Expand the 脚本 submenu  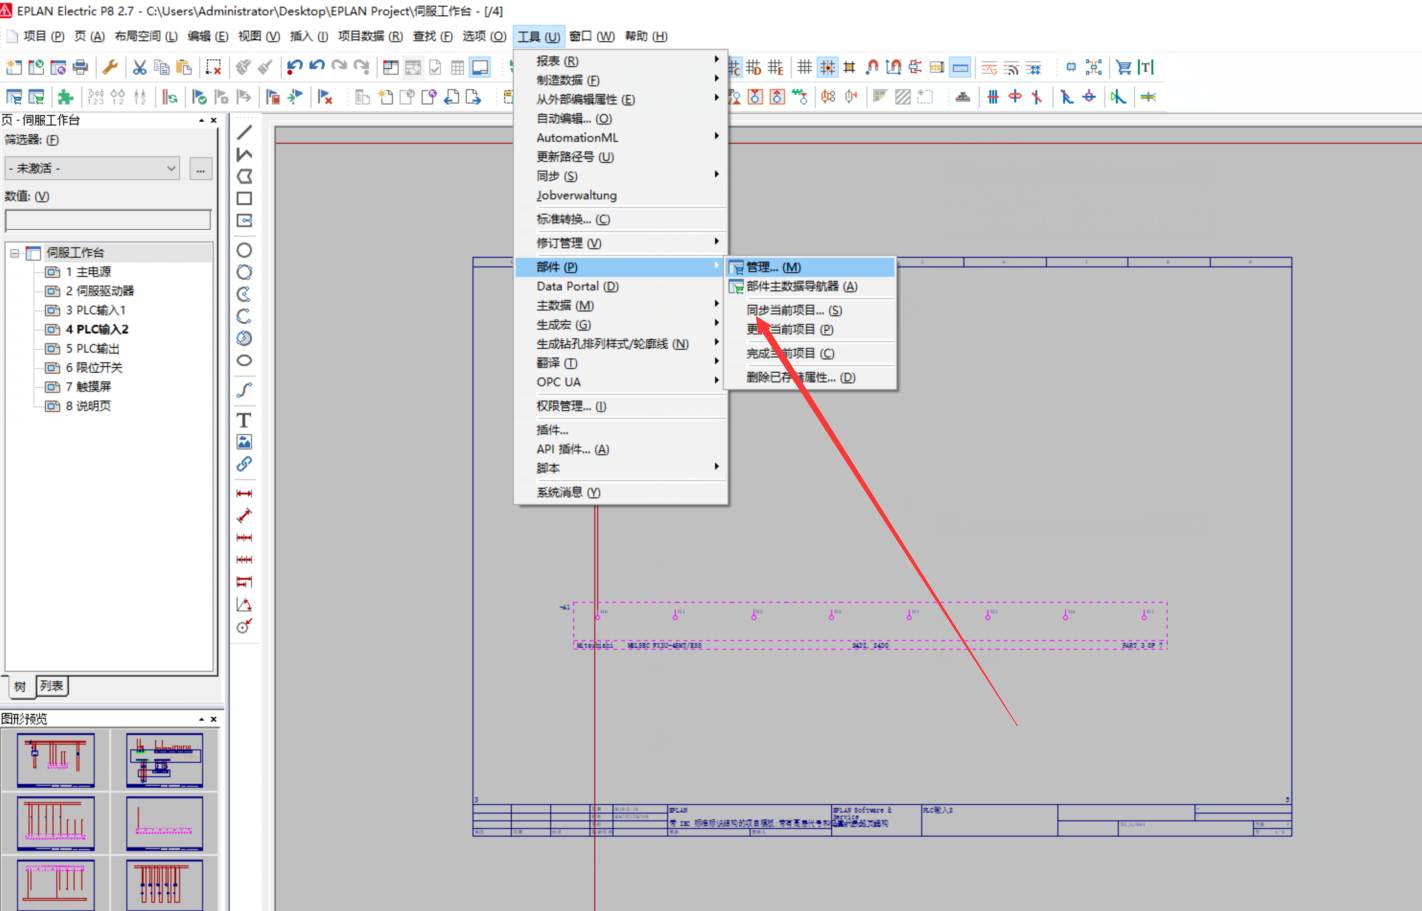pos(620,468)
